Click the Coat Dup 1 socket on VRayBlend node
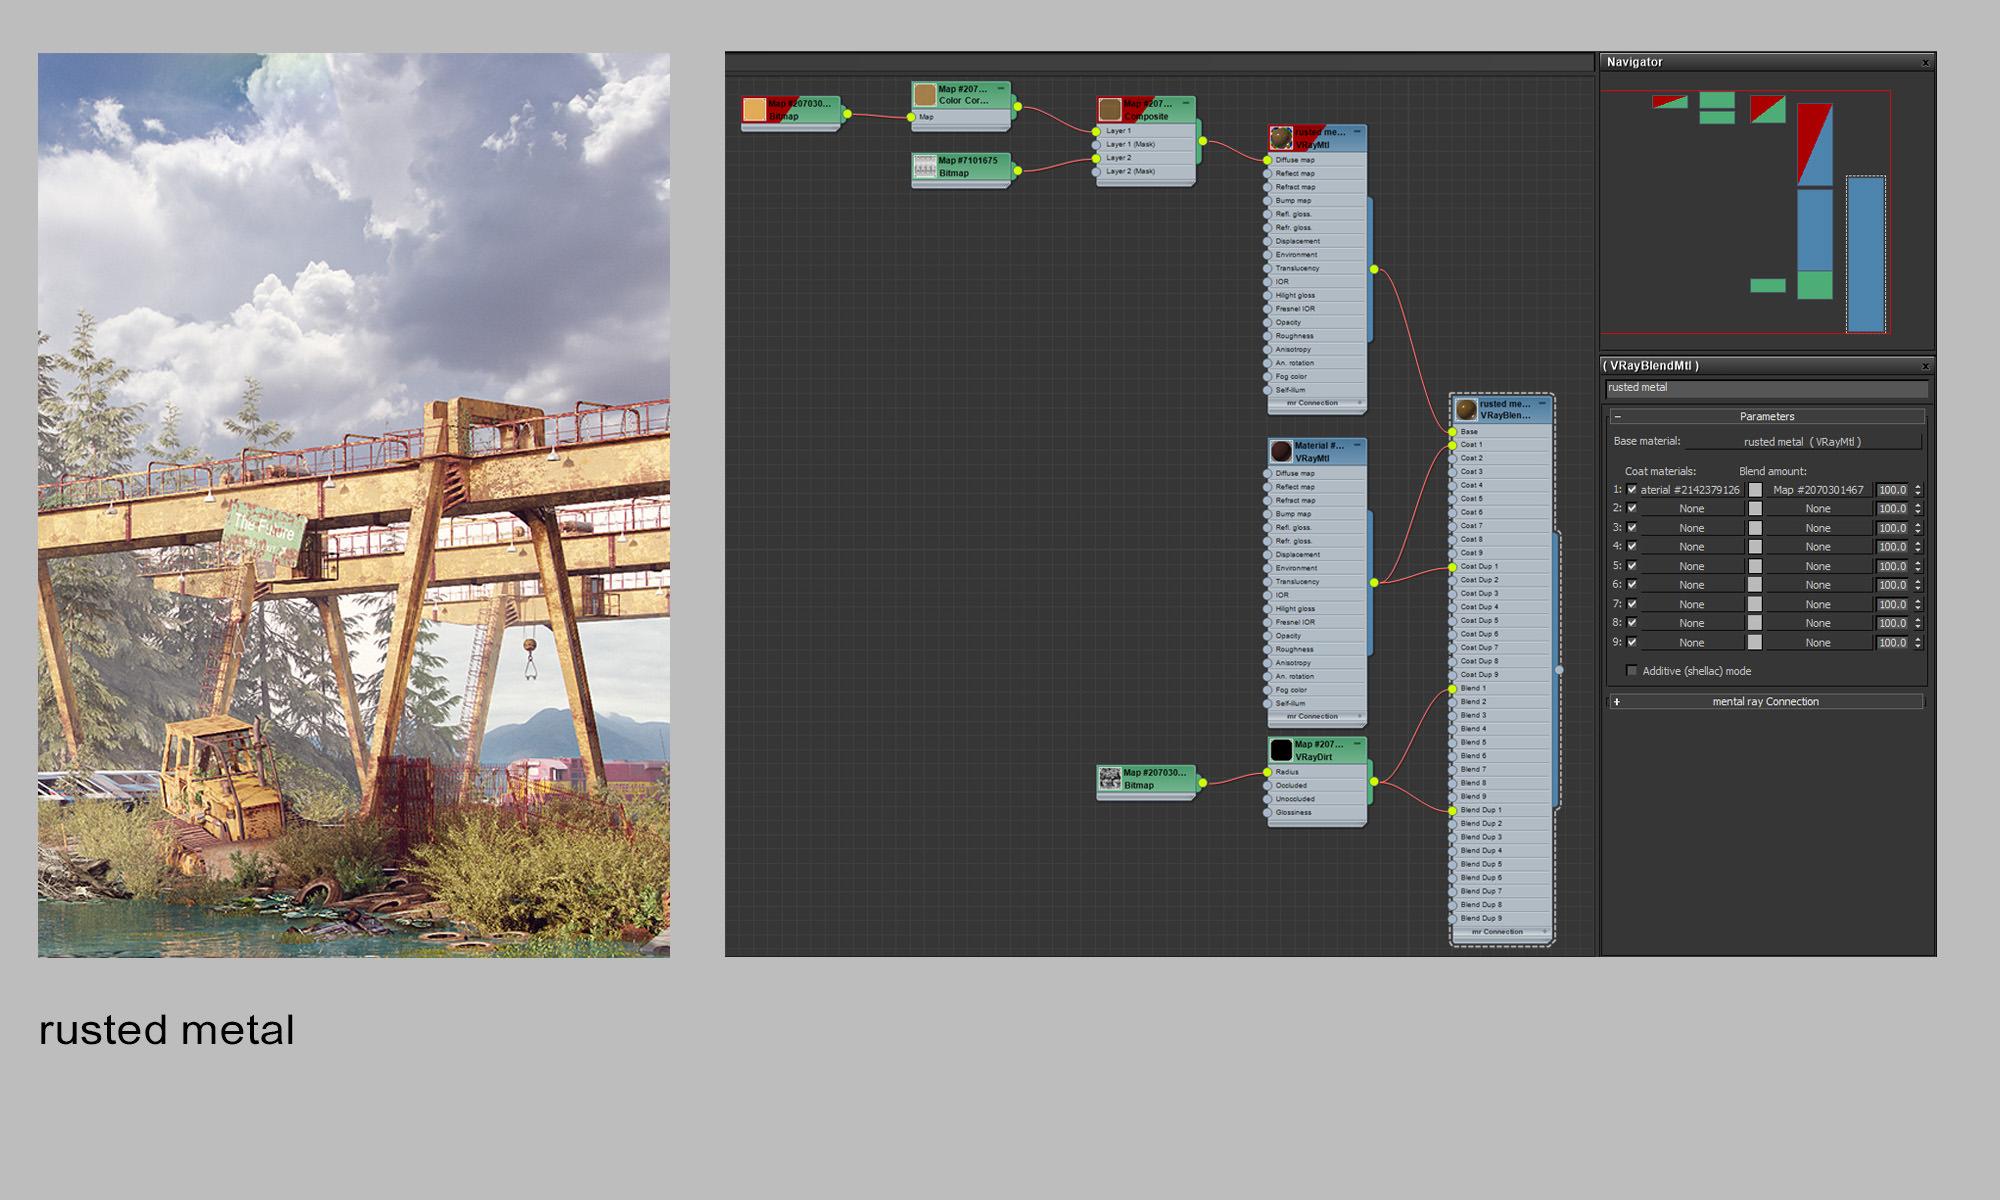 [x=1452, y=567]
